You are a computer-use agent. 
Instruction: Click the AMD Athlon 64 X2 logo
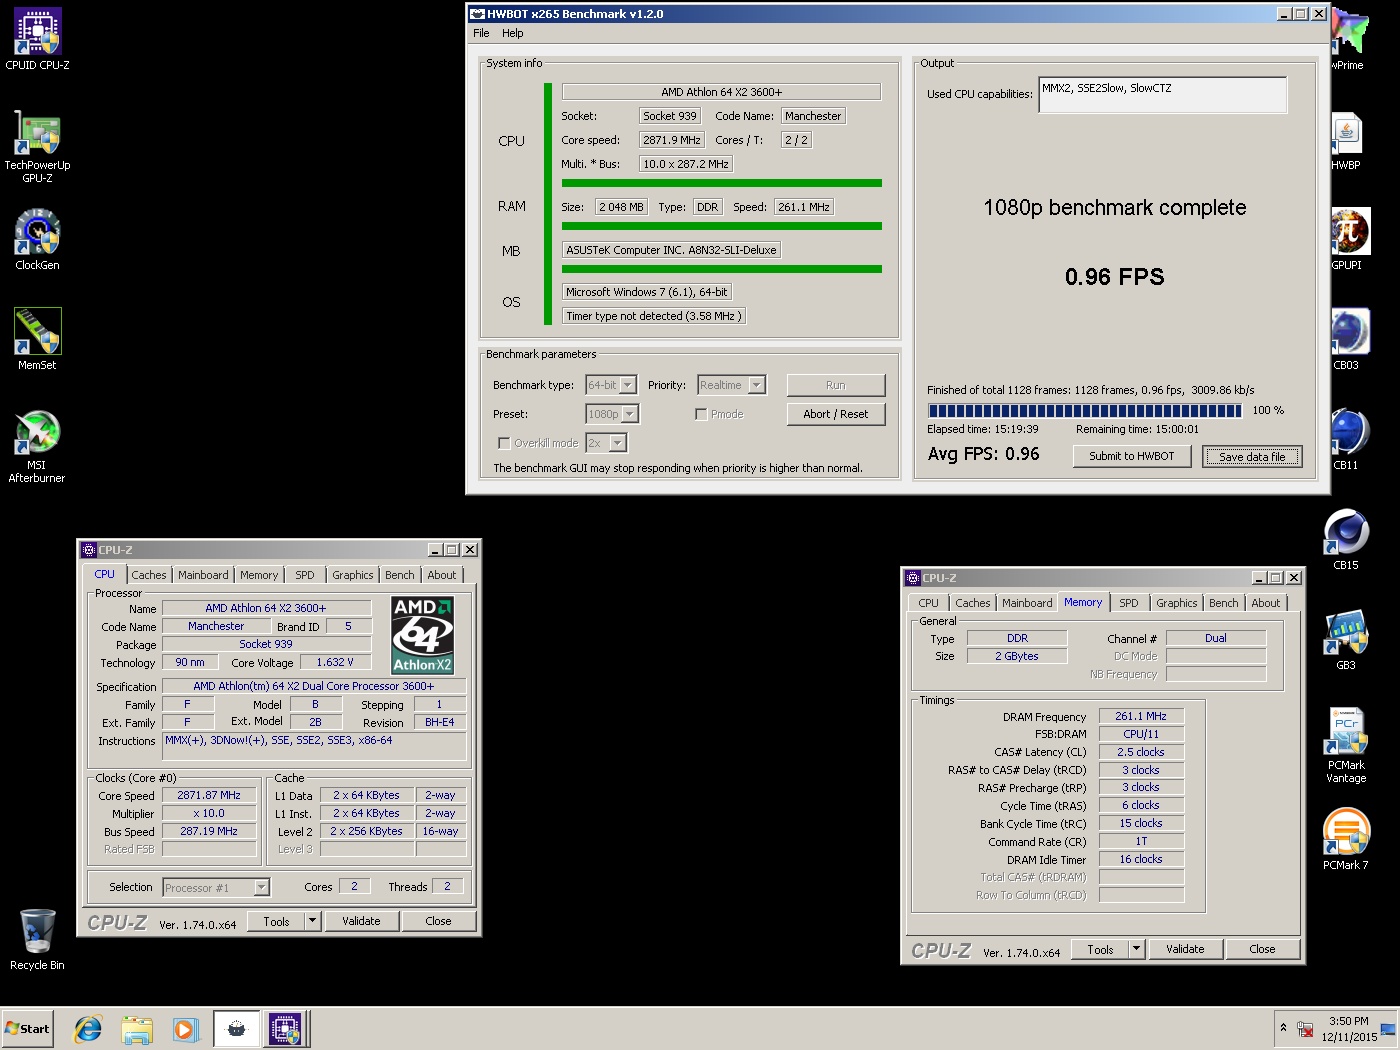[x=422, y=635]
